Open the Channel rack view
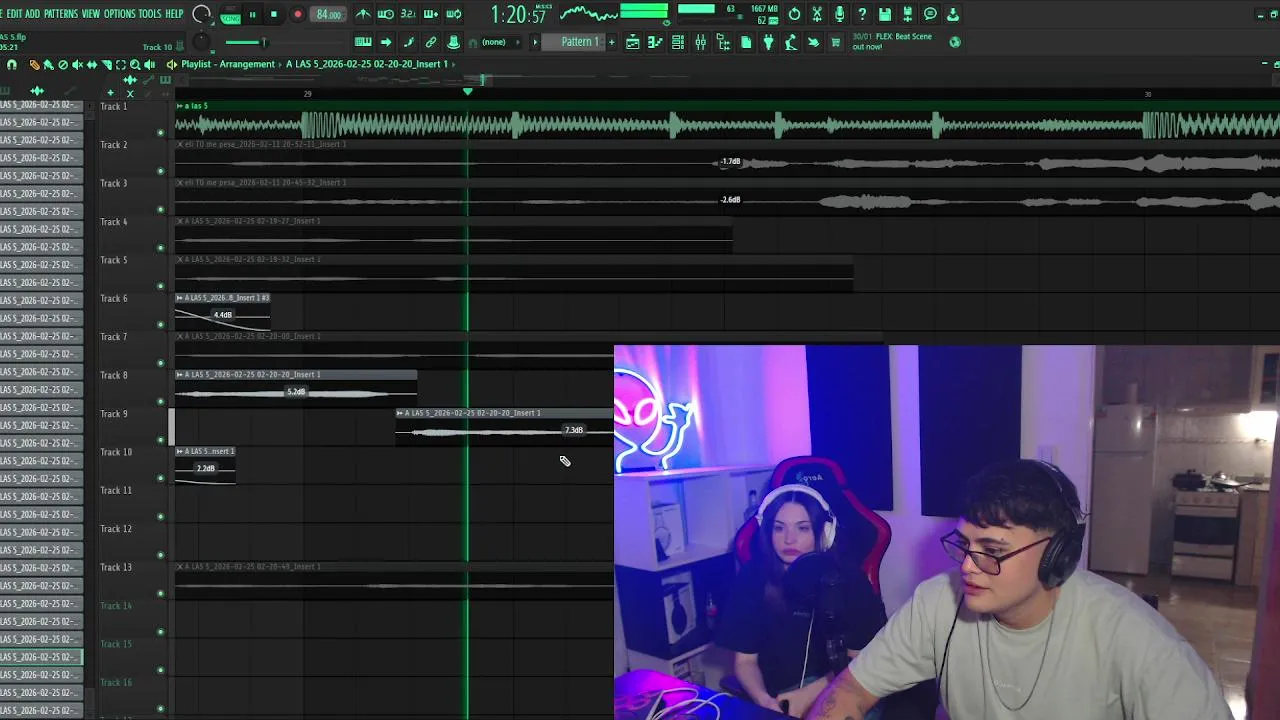Viewport: 1280px width, 720px height. coord(677,42)
